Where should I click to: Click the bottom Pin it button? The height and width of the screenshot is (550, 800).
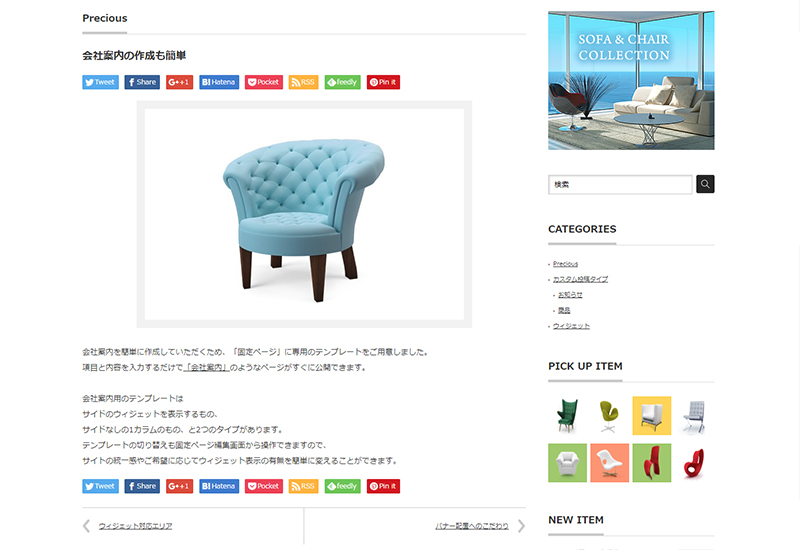(383, 486)
